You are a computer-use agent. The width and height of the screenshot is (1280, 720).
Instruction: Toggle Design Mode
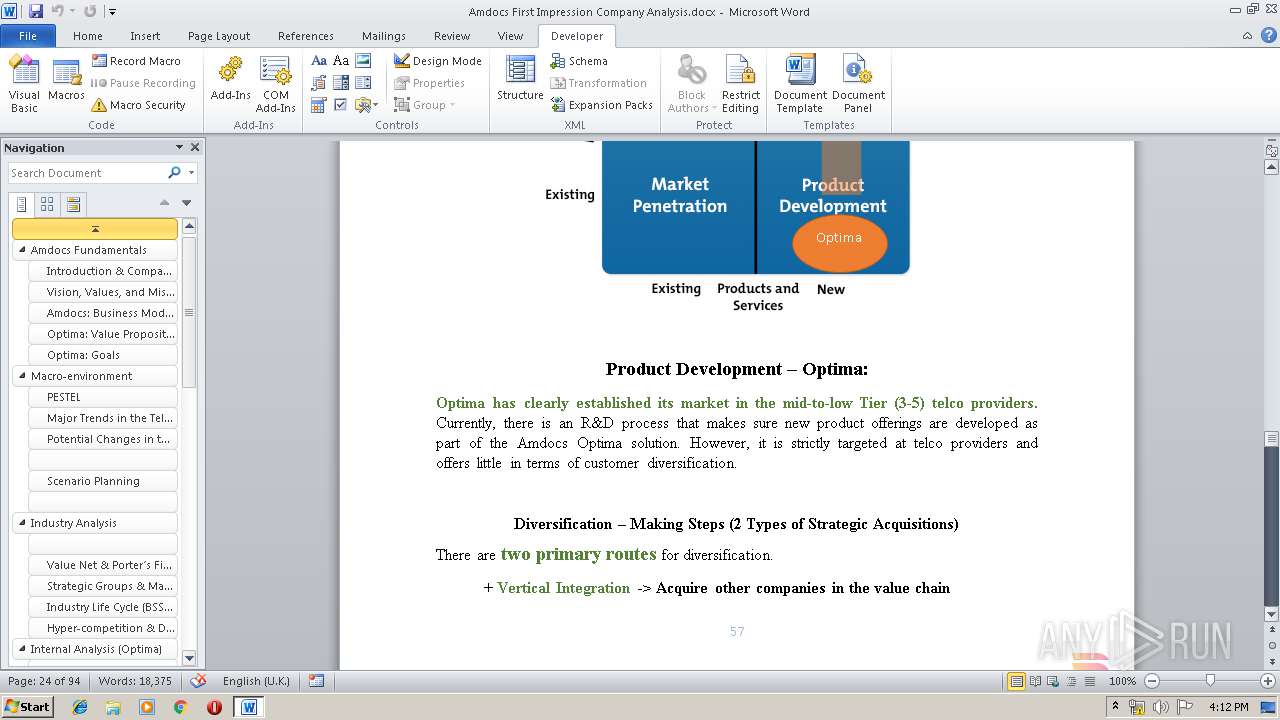[437, 61]
